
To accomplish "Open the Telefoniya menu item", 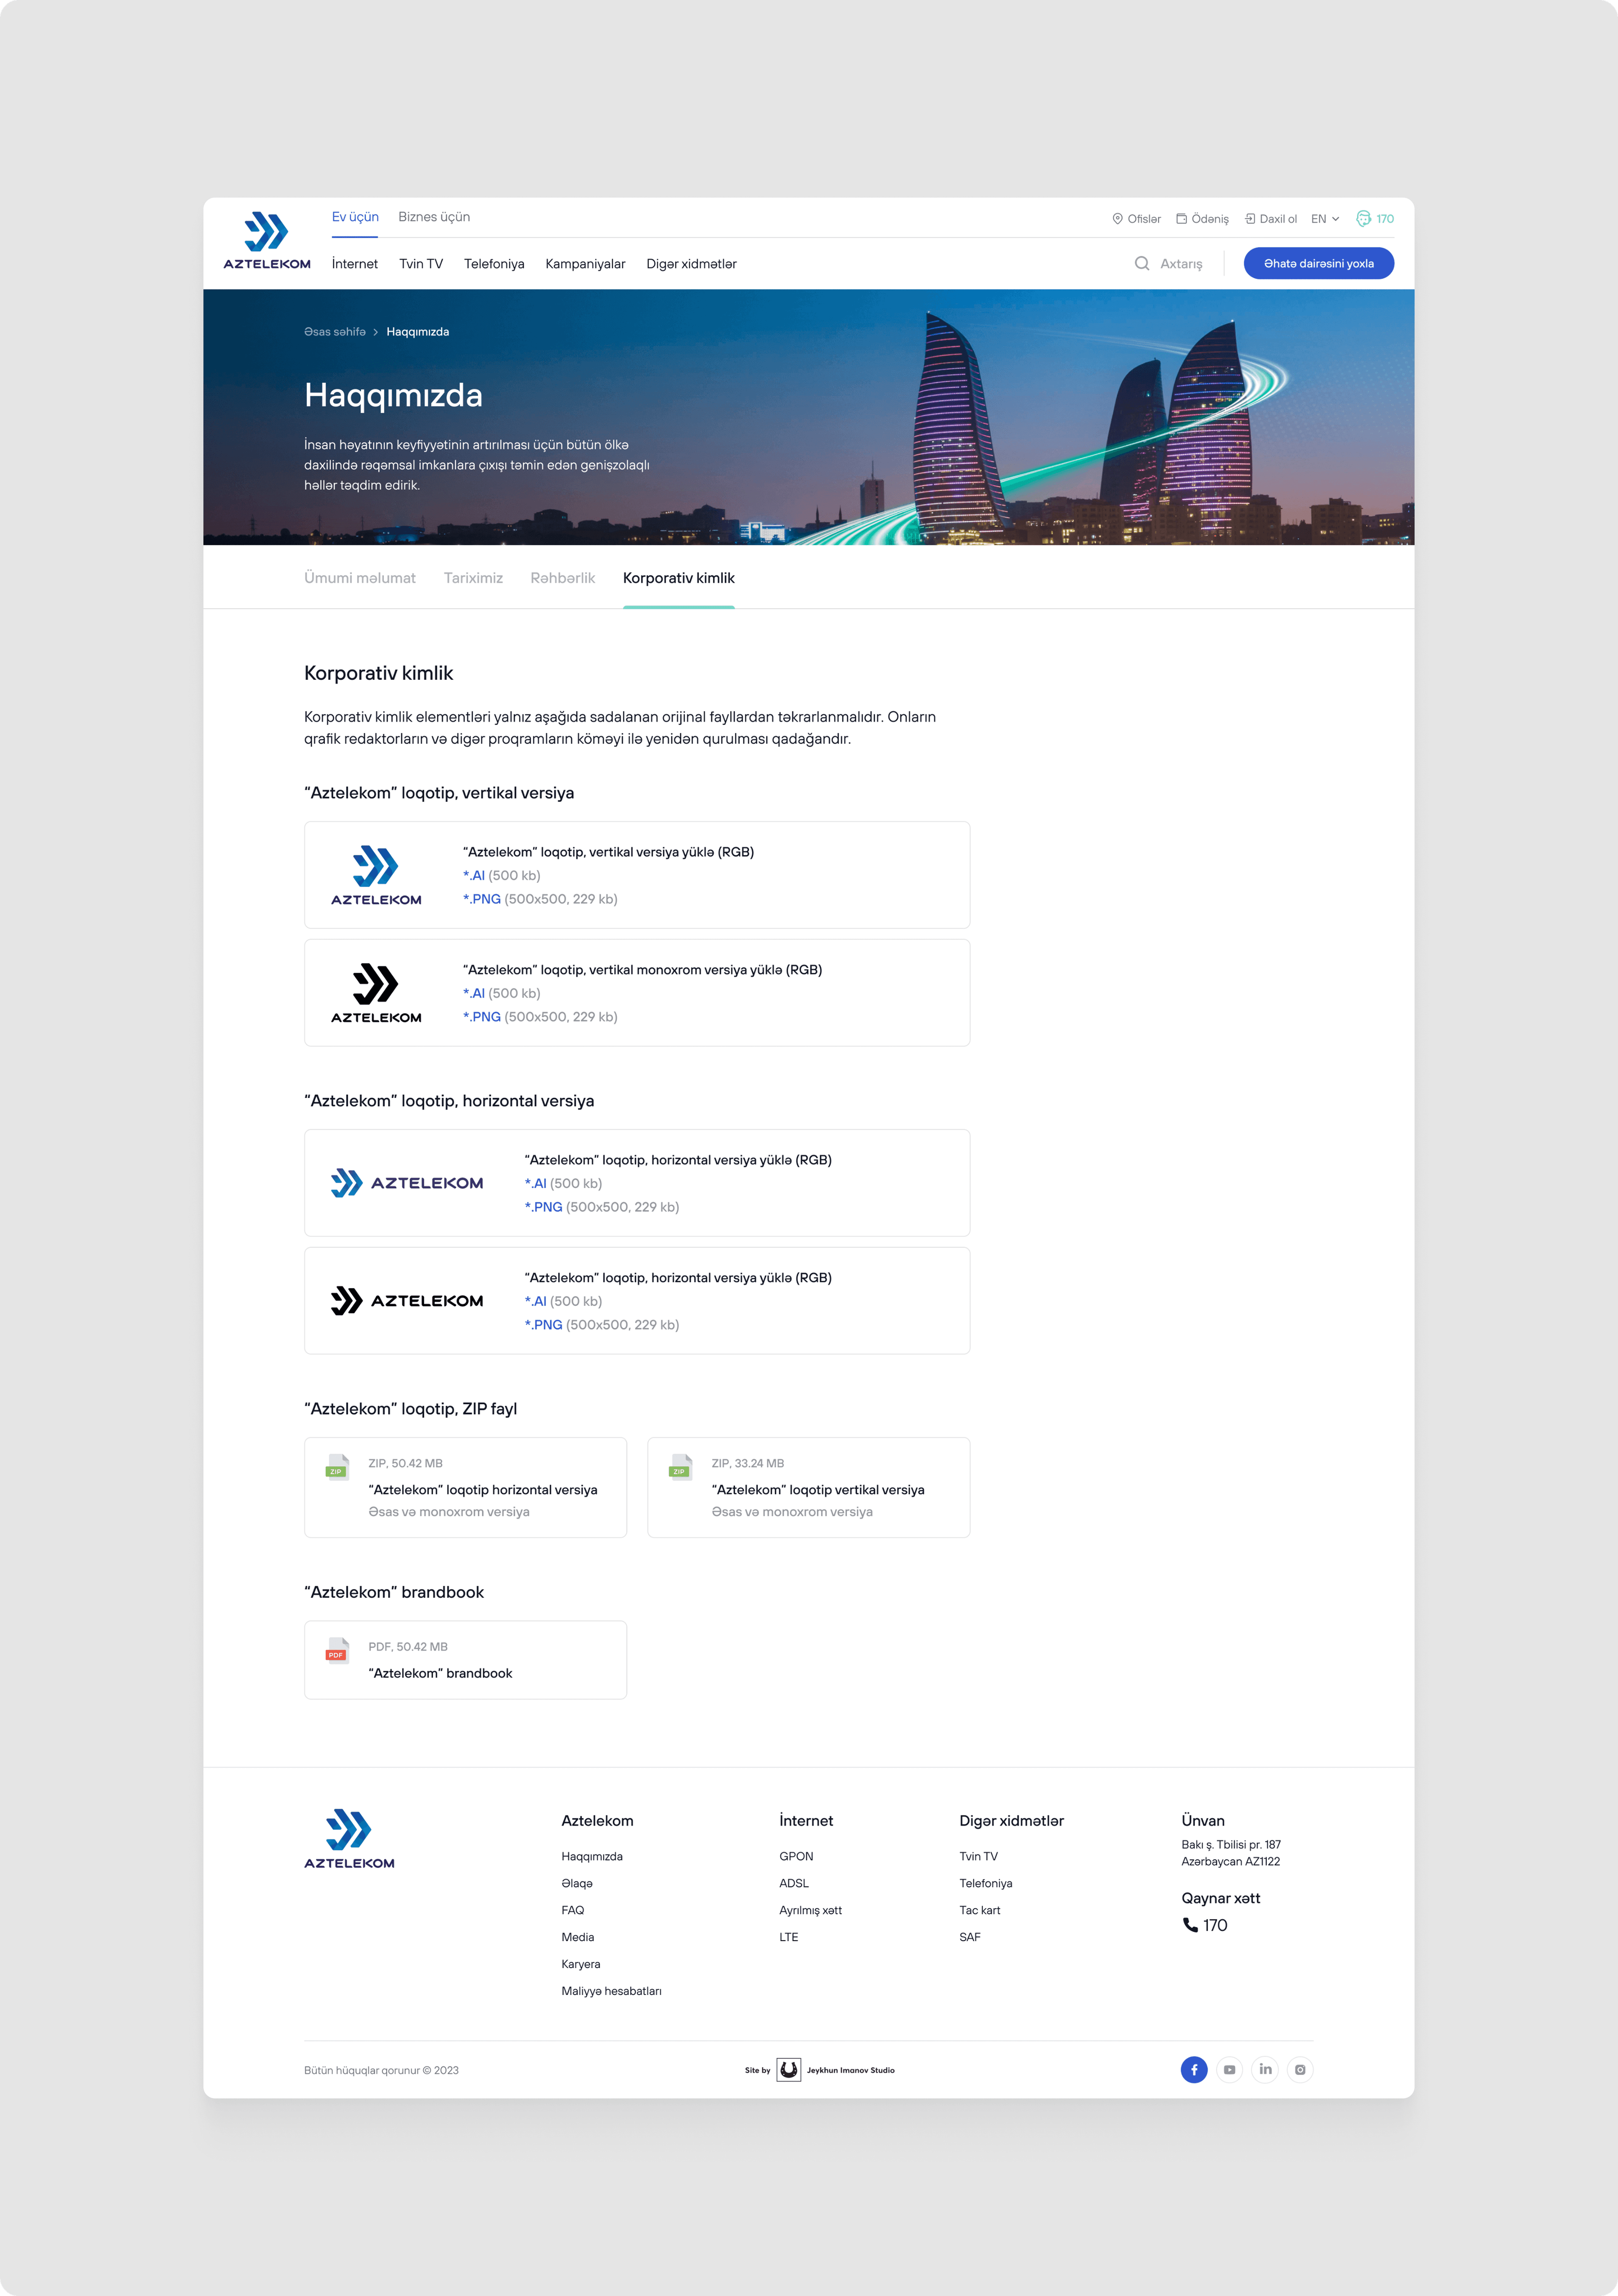I will pos(494,264).
